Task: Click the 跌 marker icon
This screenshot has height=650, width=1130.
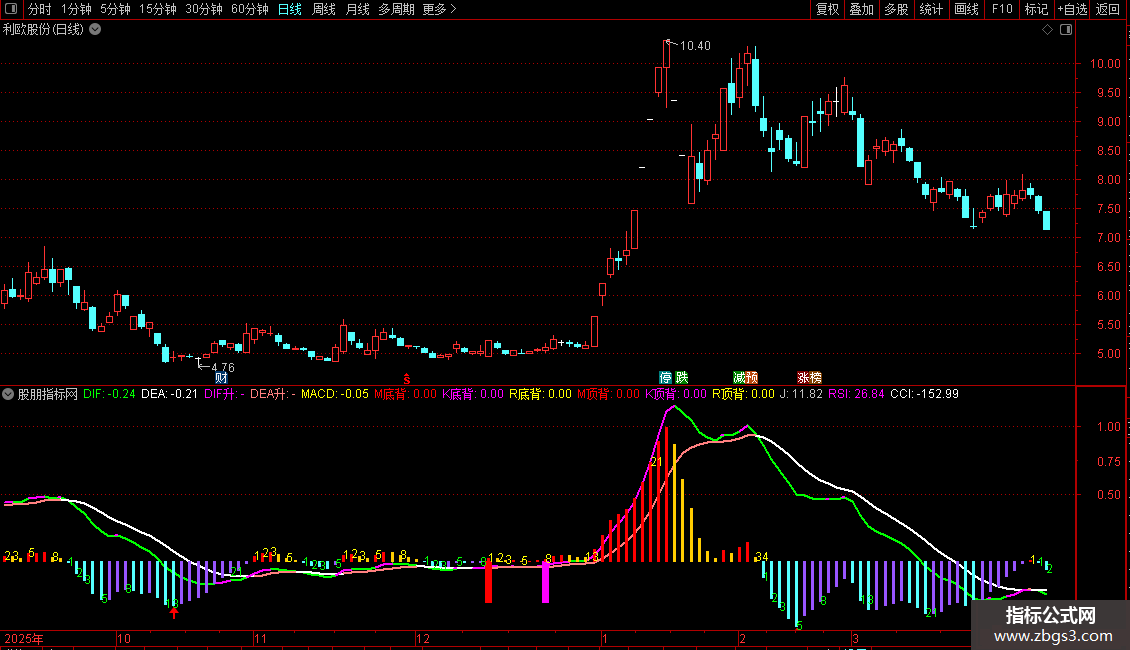Action: coord(682,378)
